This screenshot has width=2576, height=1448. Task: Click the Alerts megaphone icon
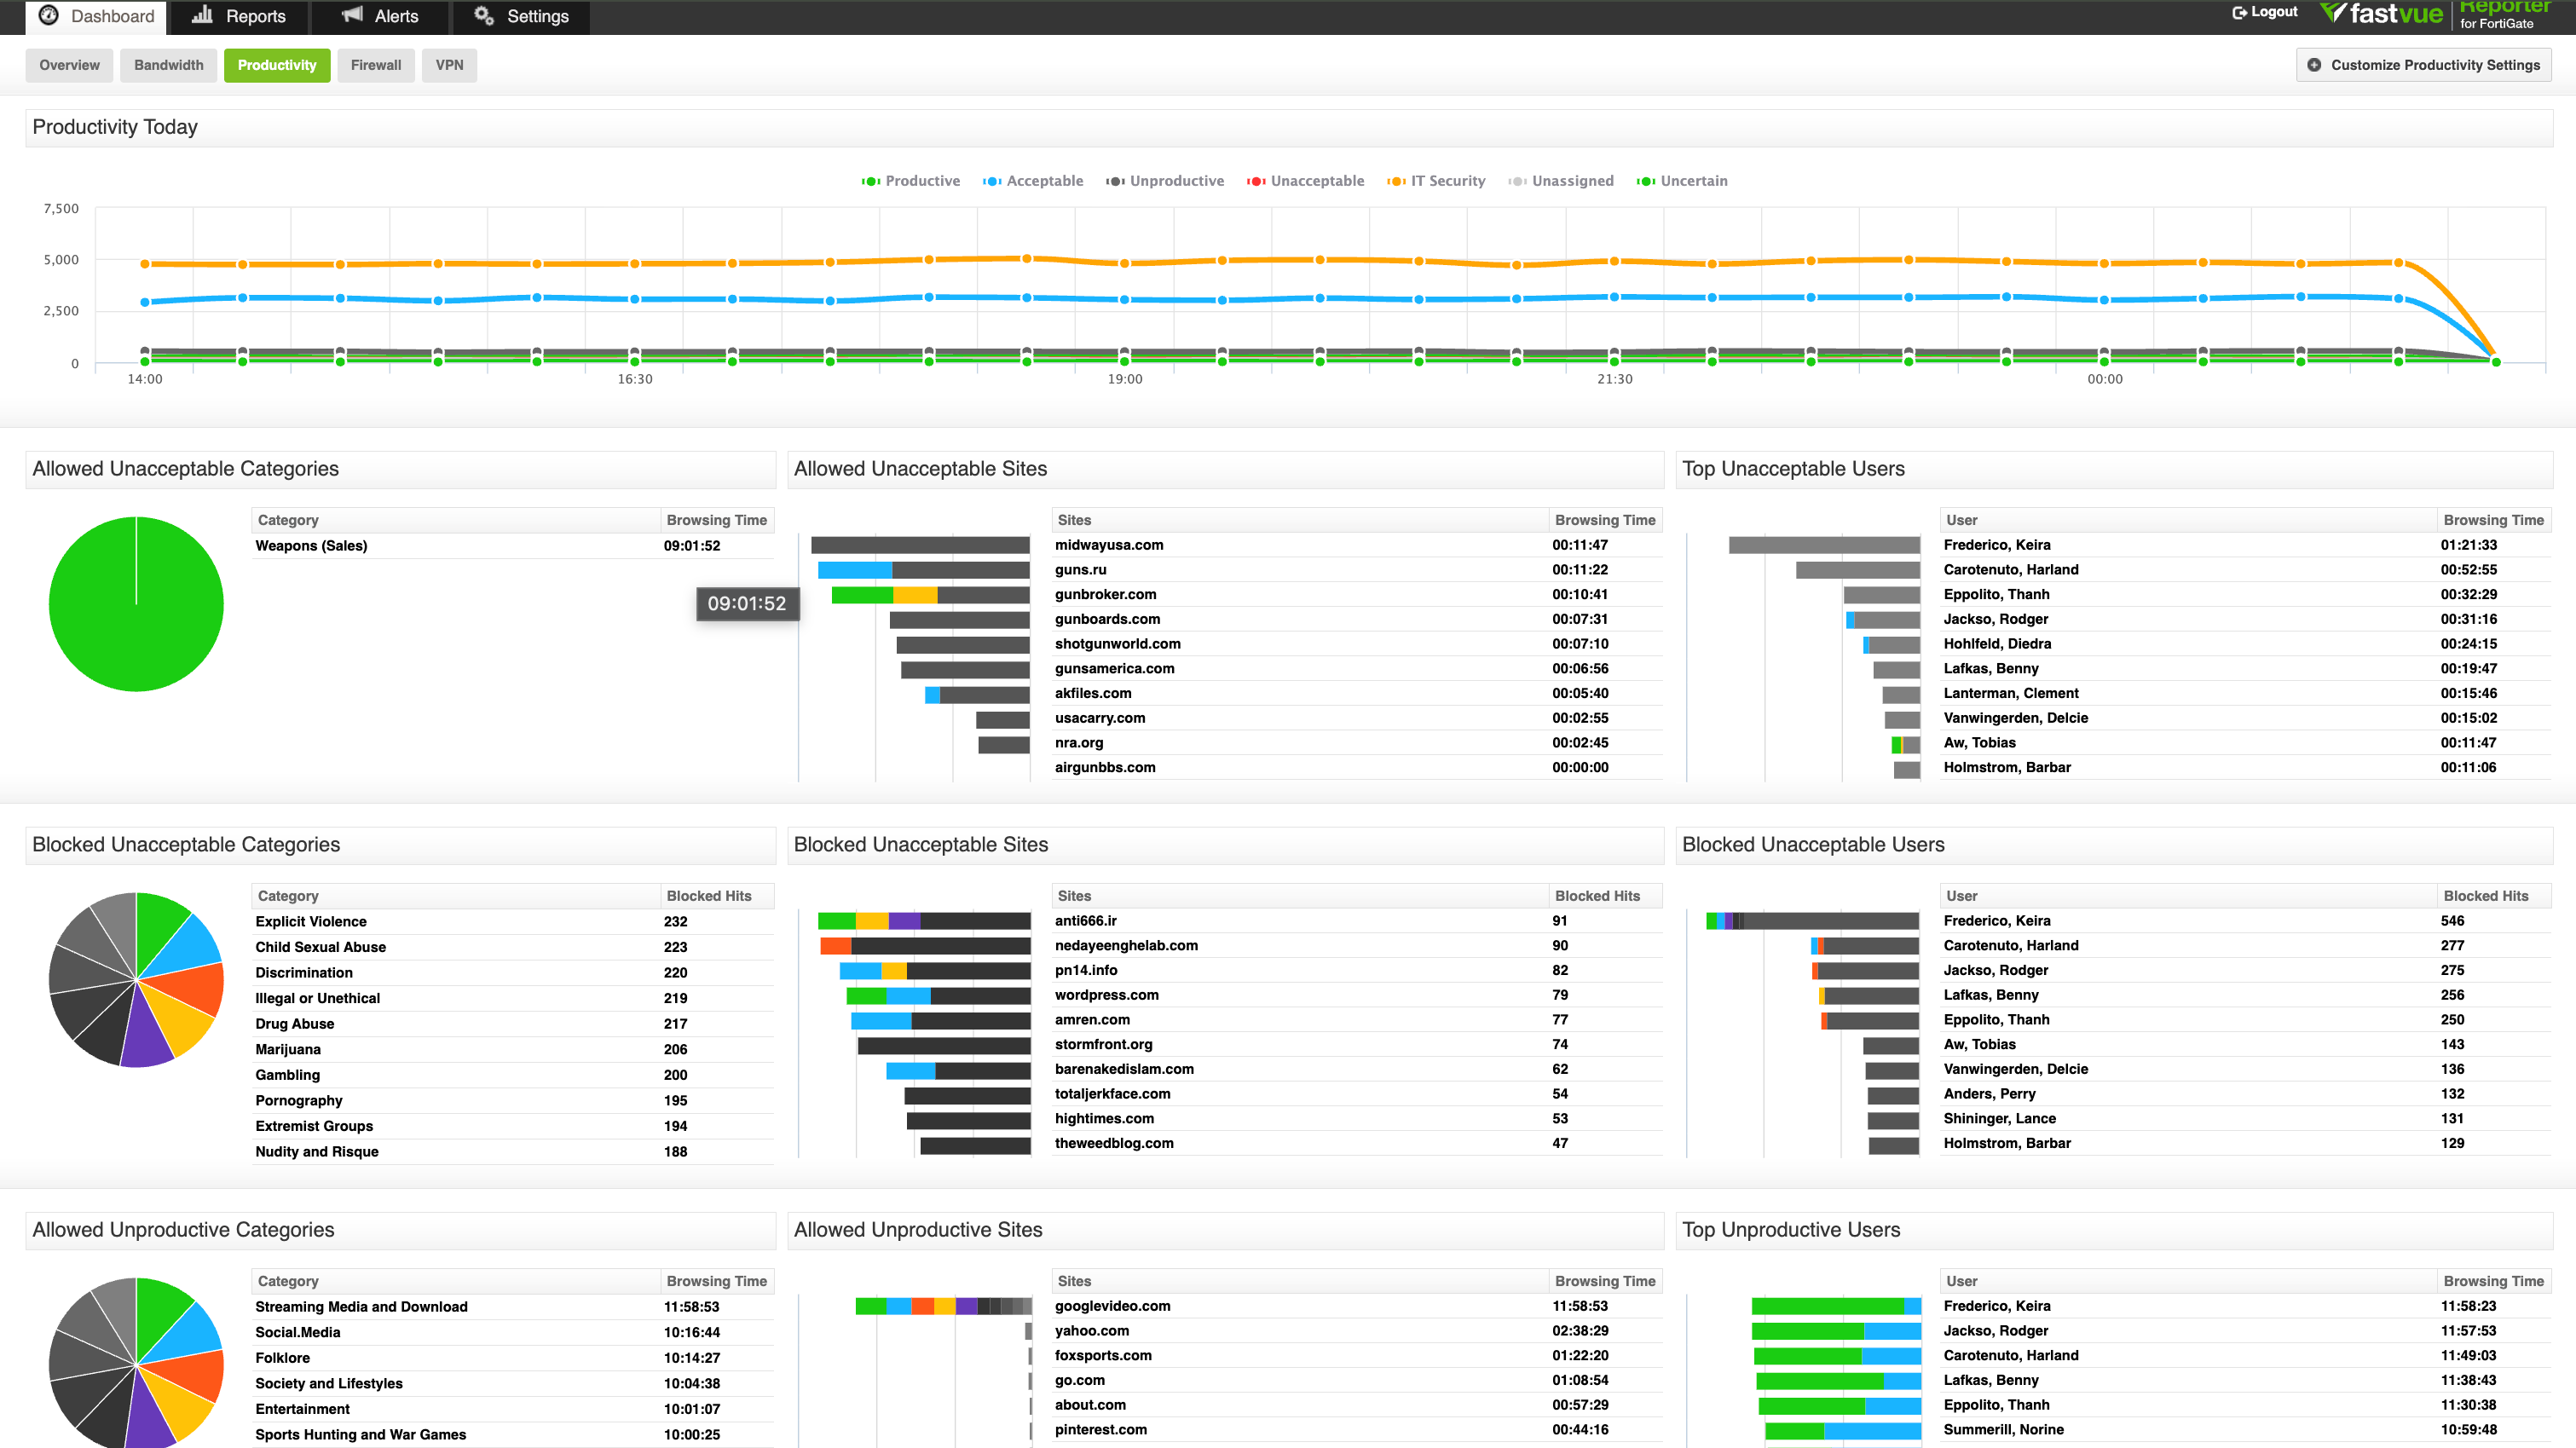tap(352, 16)
